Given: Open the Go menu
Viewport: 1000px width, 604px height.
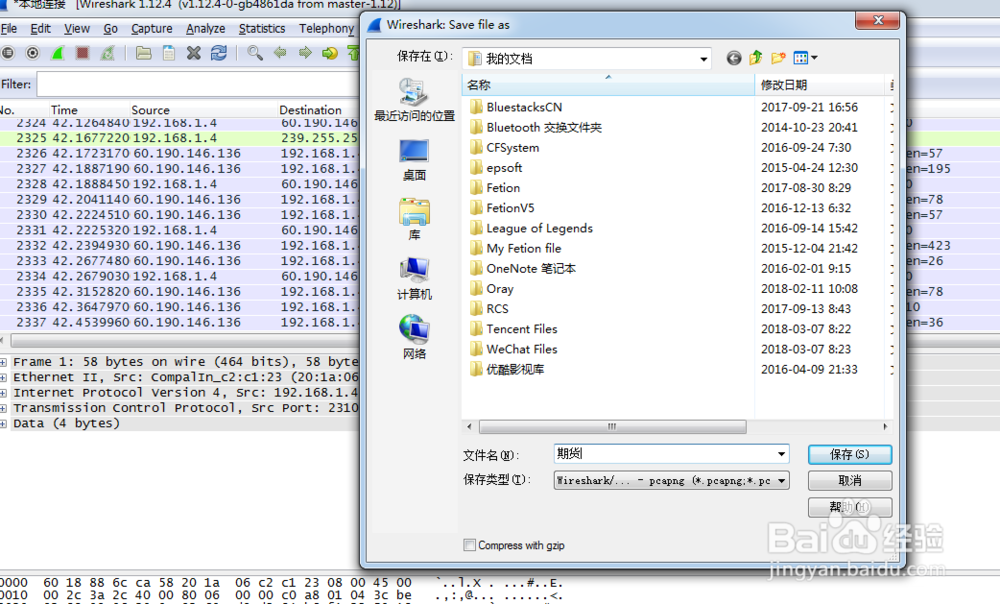Looking at the screenshot, I should 111,29.
